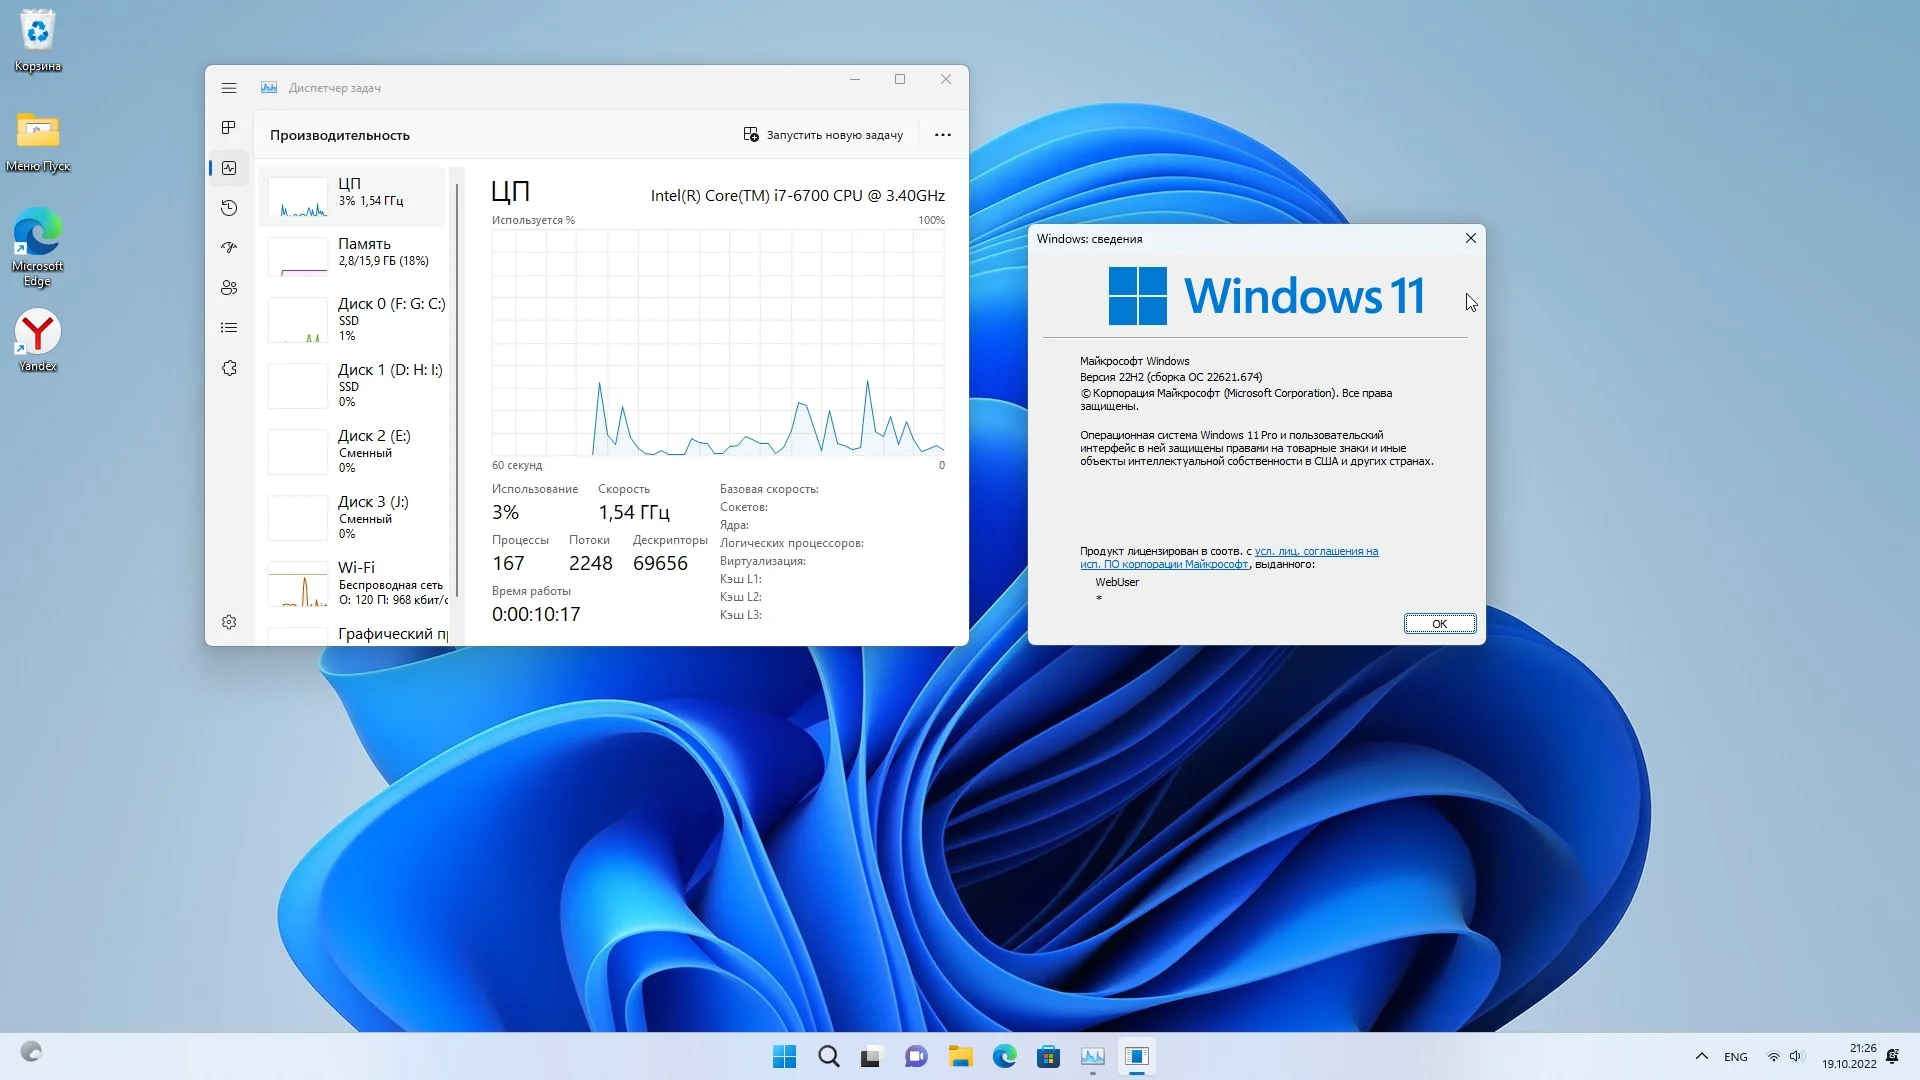Expand the three-dots more options menu
1920x1080 pixels.
point(942,135)
